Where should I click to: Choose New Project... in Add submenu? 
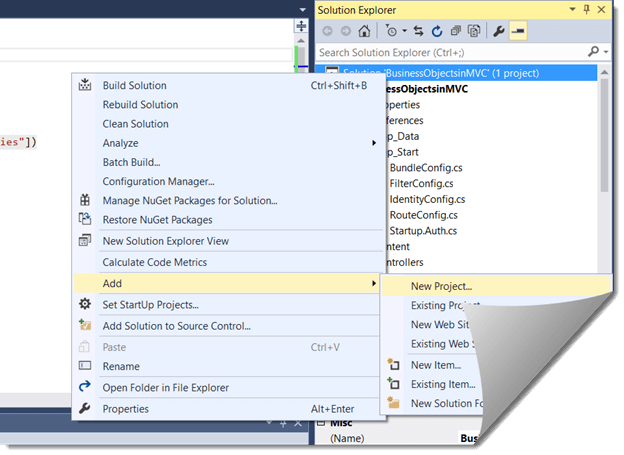tap(497, 286)
